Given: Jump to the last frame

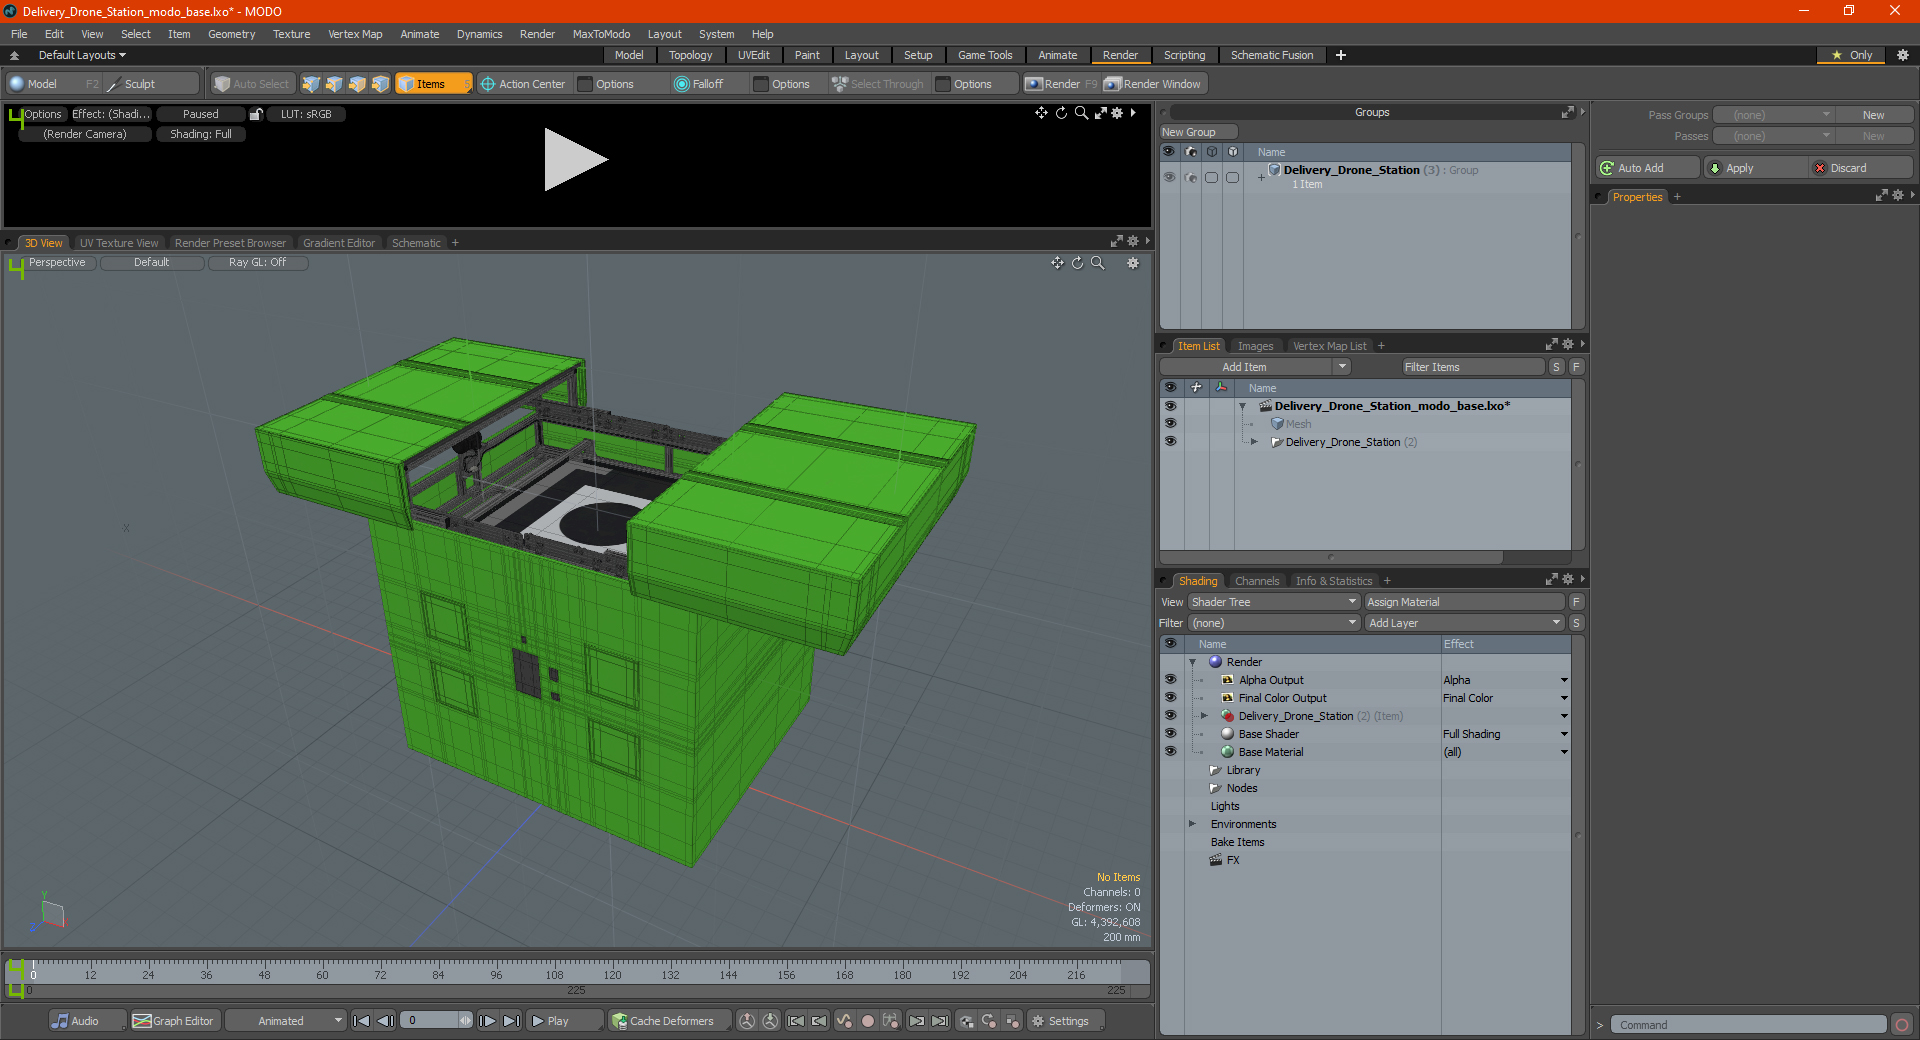Looking at the screenshot, I should coord(511,1021).
